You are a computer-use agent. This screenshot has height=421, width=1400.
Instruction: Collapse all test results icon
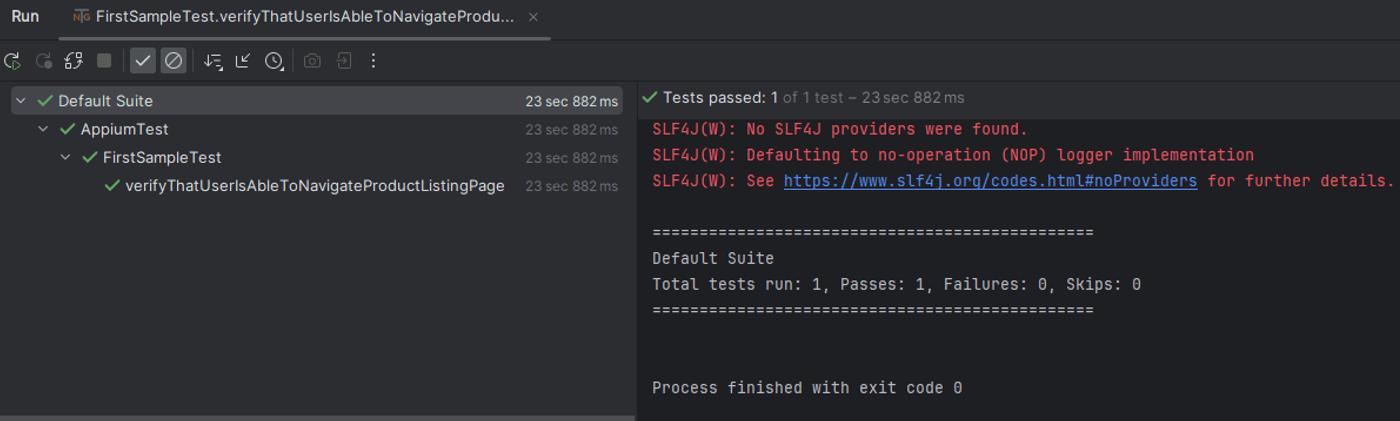point(243,61)
